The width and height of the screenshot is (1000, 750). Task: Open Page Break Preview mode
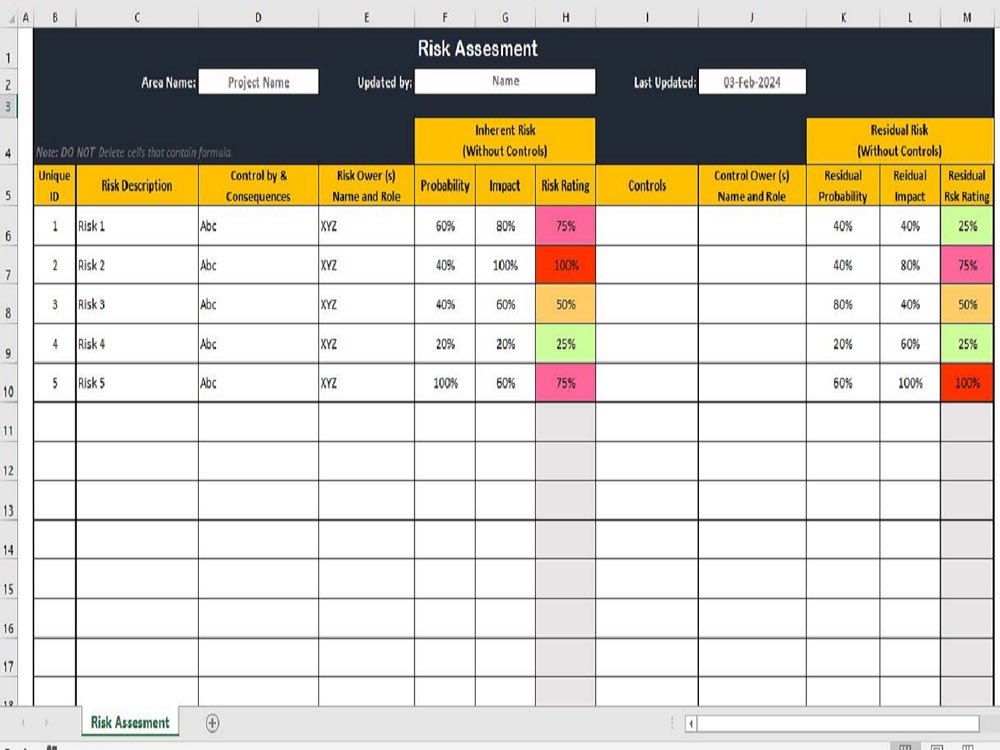pyautogui.click(x=967, y=746)
